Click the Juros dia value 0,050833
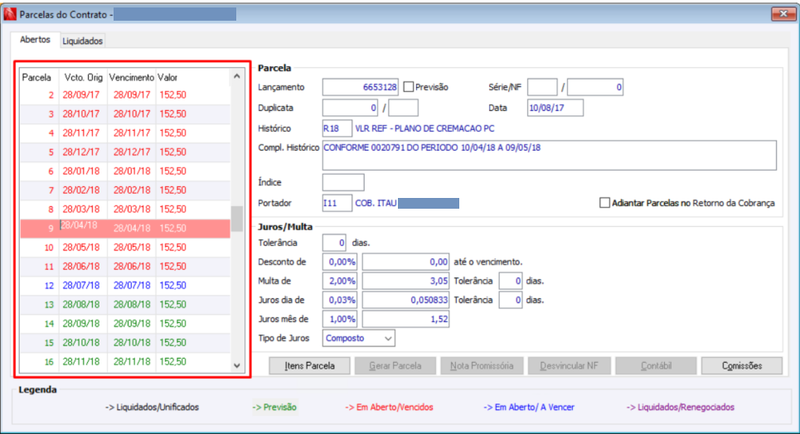Screen dimensions: 800x434 (x=406, y=300)
